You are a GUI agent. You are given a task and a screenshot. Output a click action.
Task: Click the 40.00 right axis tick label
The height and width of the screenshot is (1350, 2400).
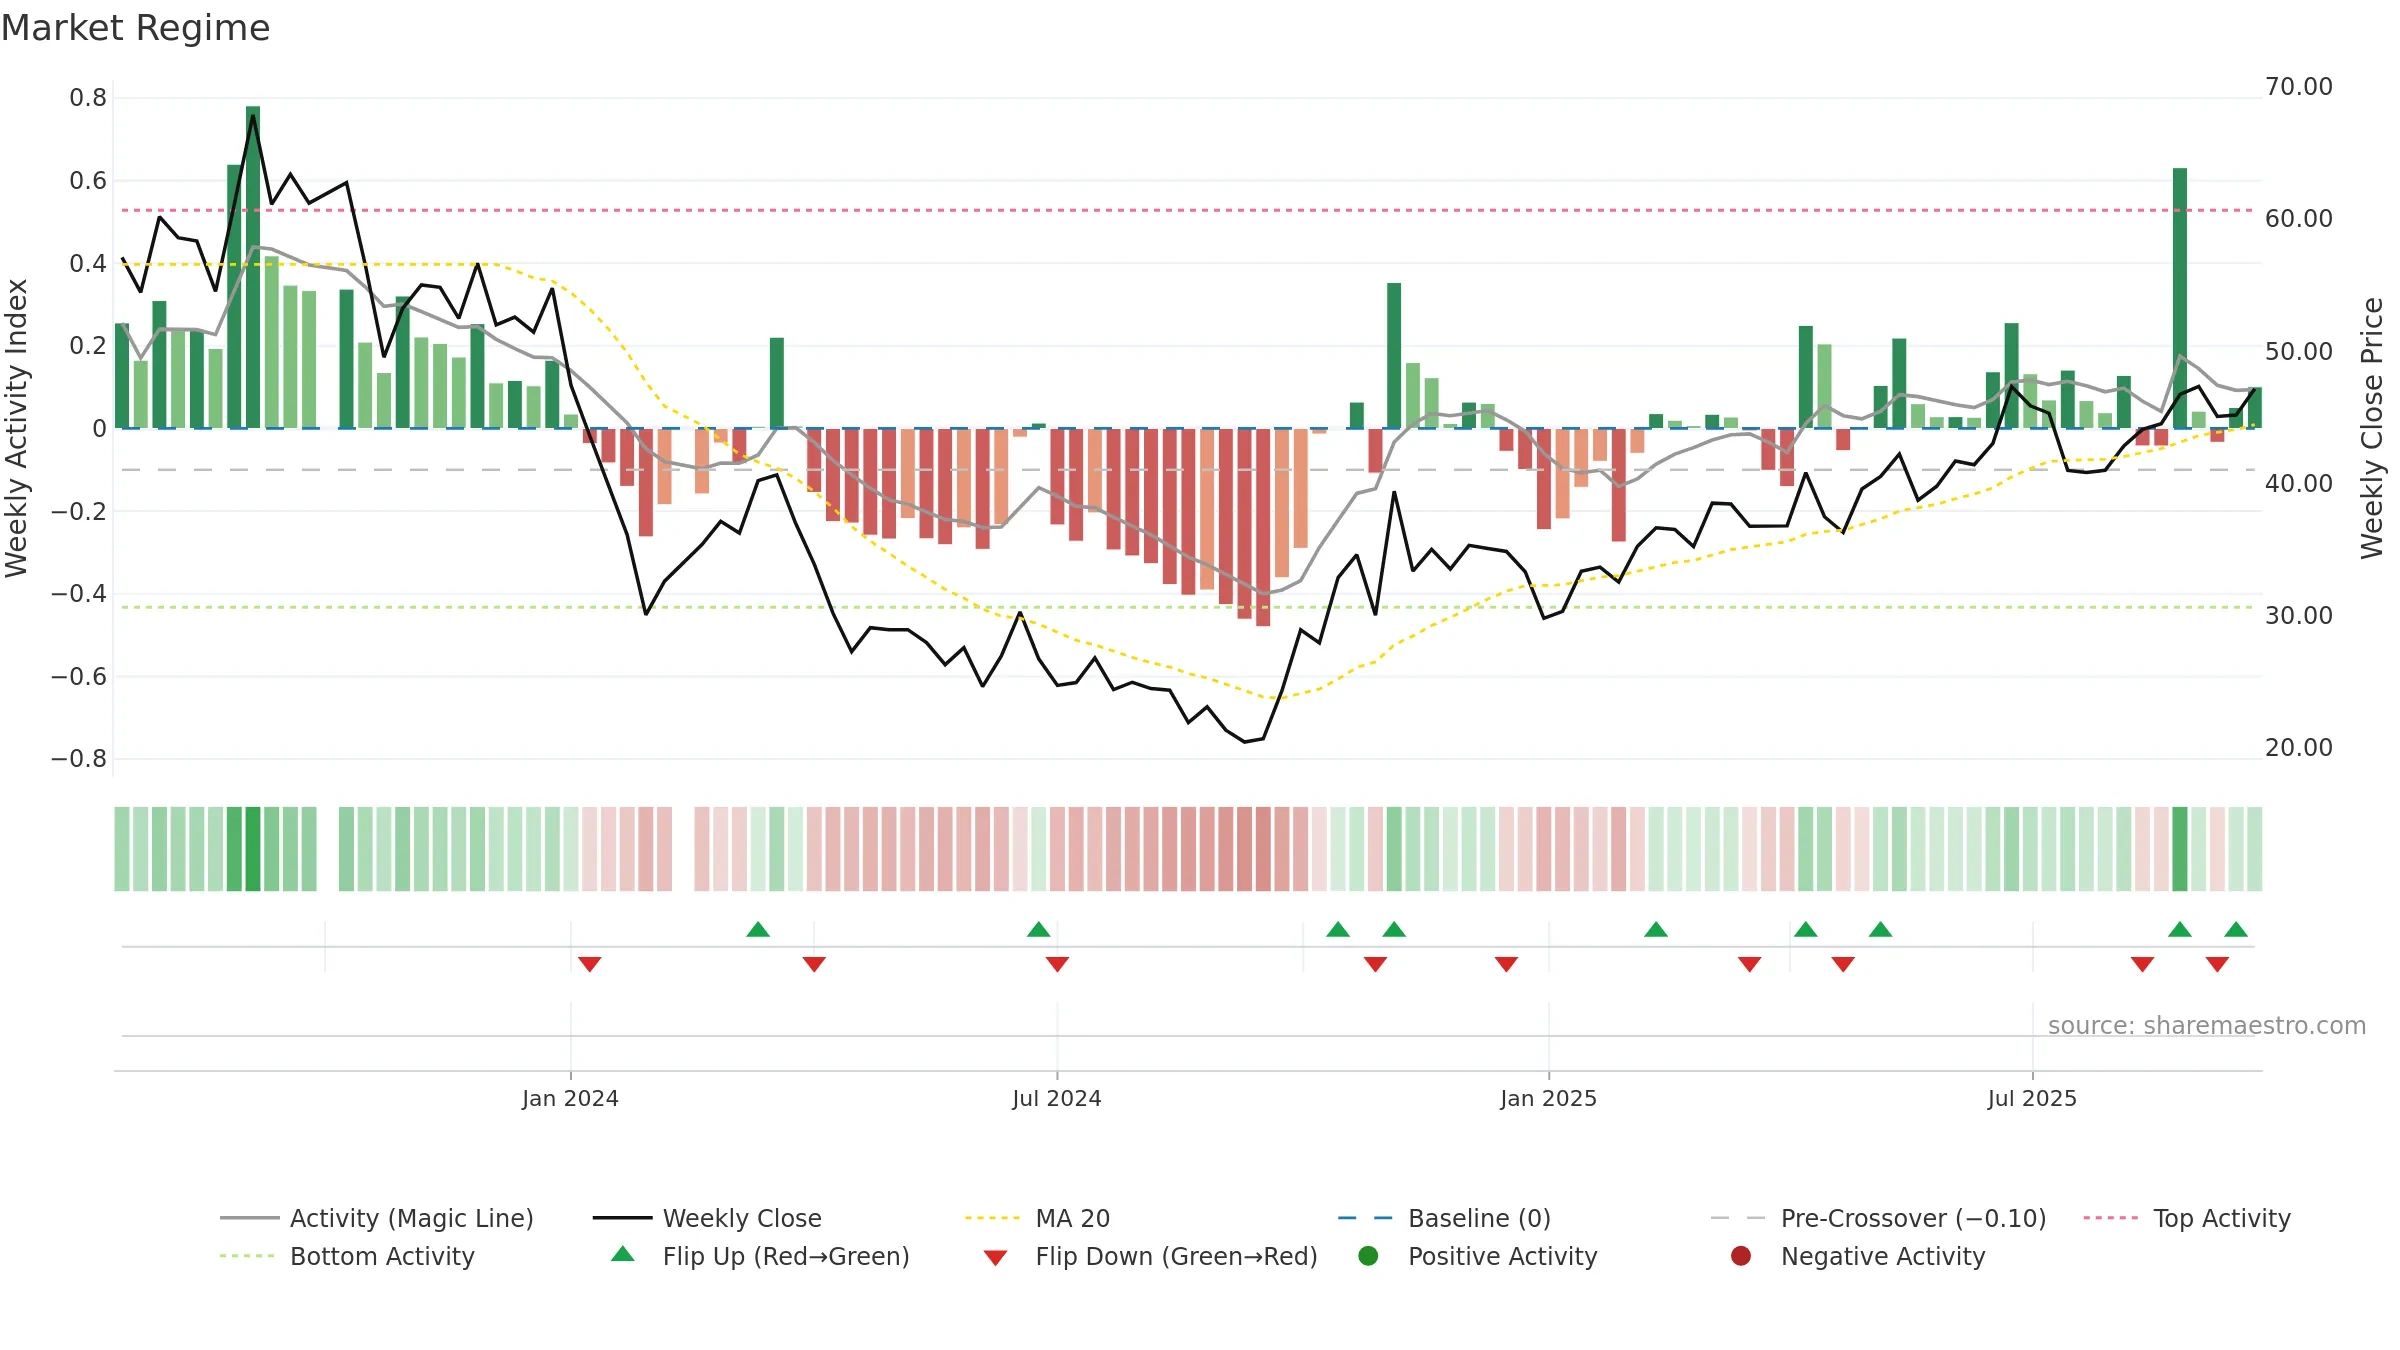(x=2299, y=484)
